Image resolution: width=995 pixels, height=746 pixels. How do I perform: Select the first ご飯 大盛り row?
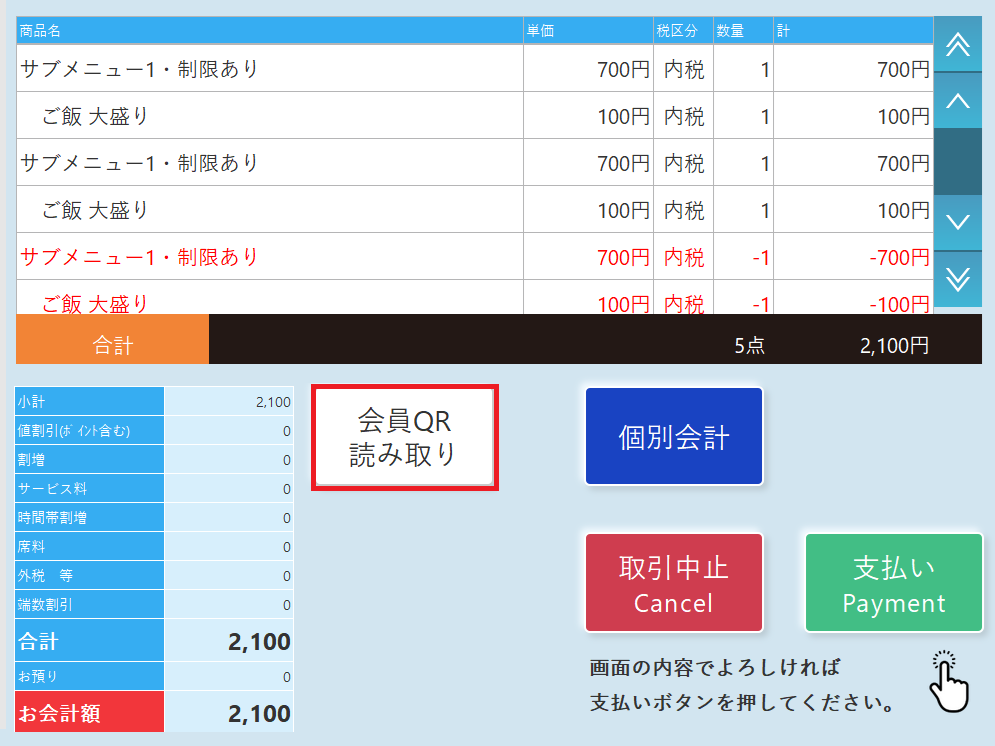pos(475,115)
